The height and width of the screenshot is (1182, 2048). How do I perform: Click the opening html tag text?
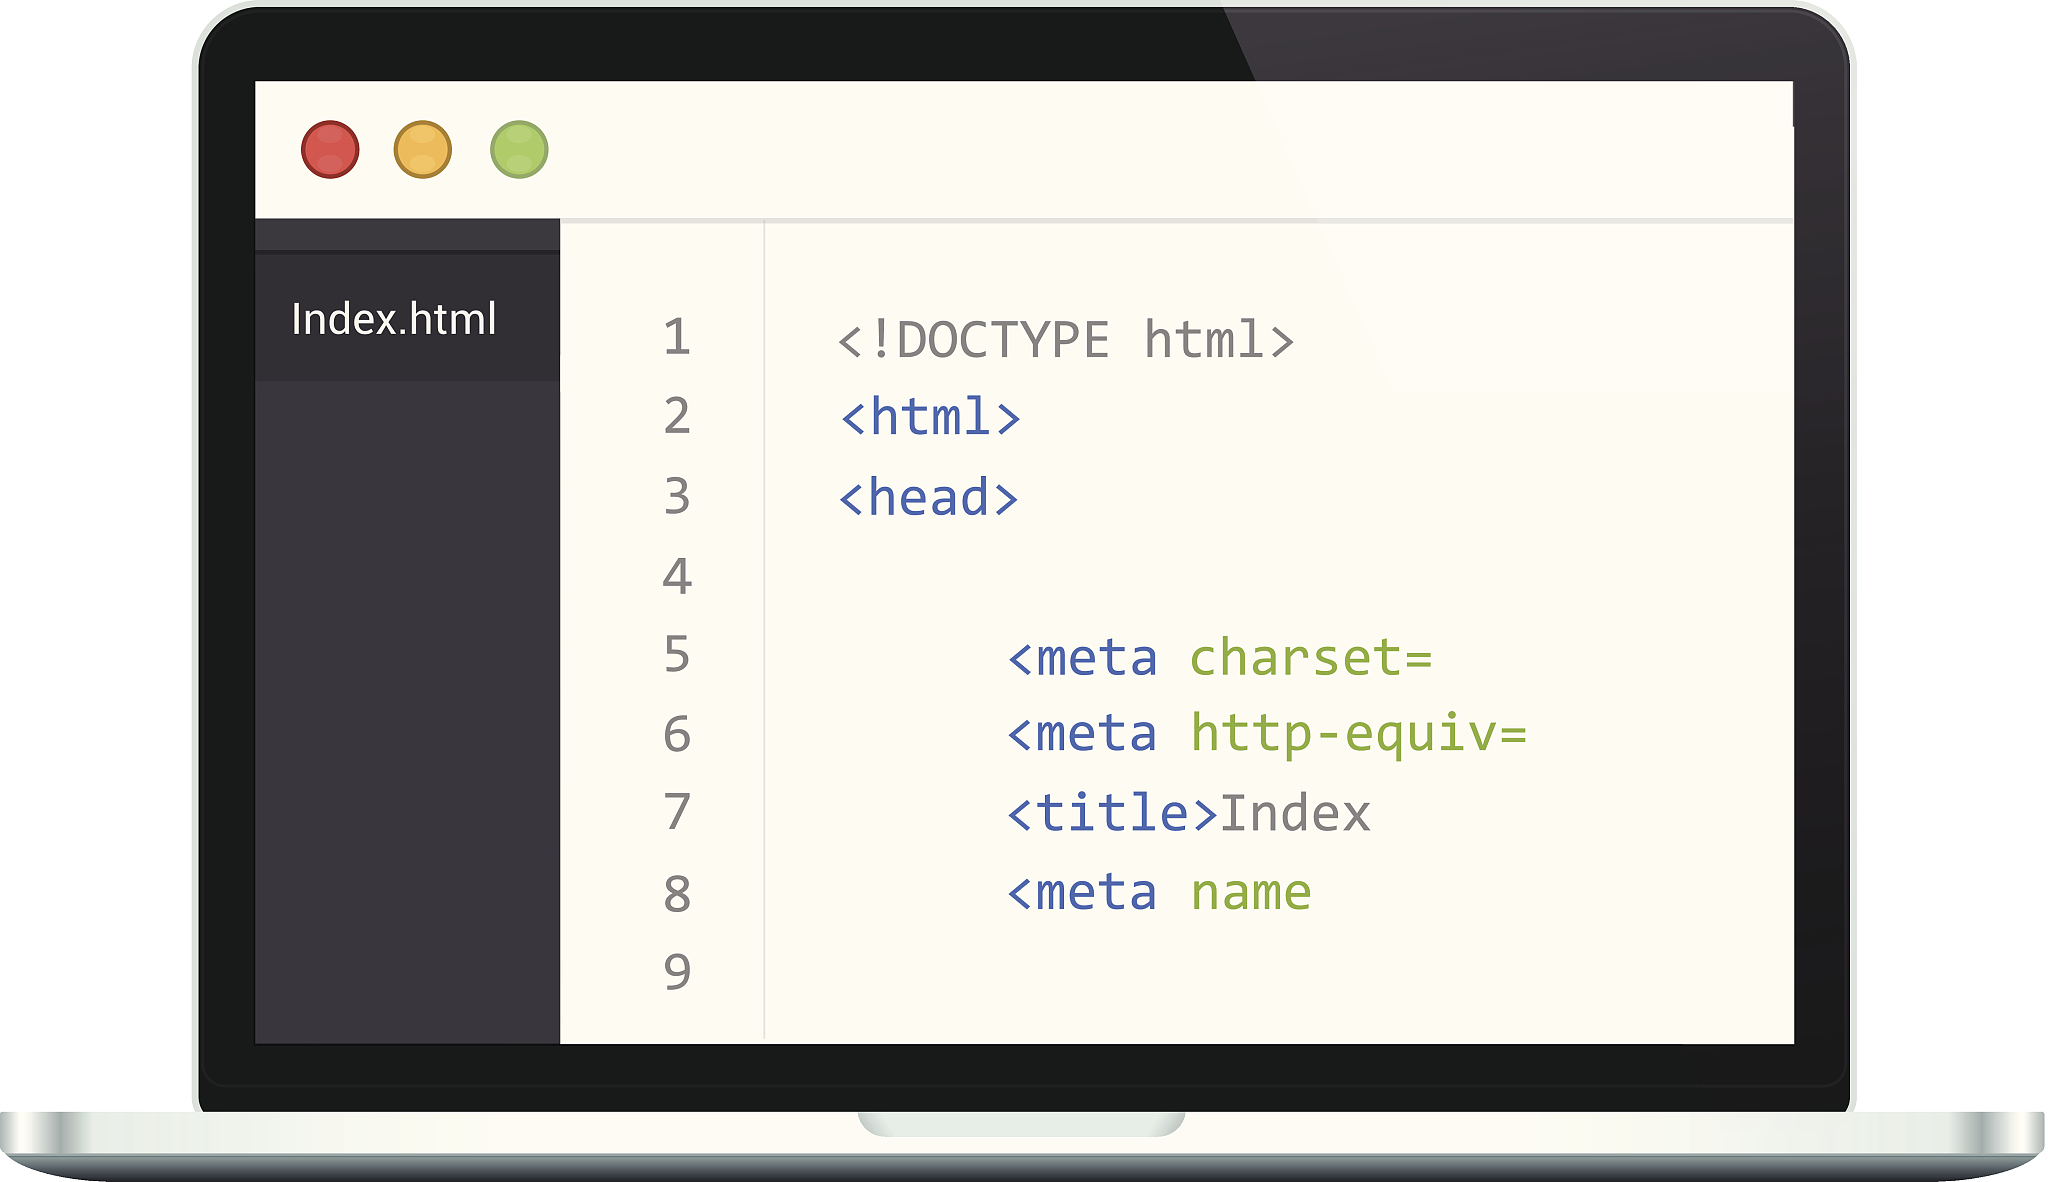pos(930,417)
